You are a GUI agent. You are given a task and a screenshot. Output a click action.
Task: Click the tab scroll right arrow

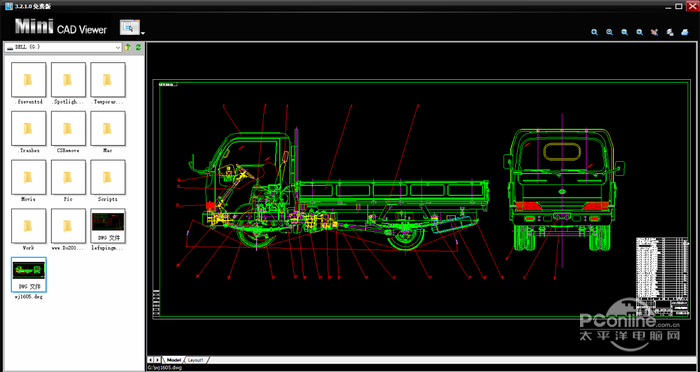tap(157, 359)
